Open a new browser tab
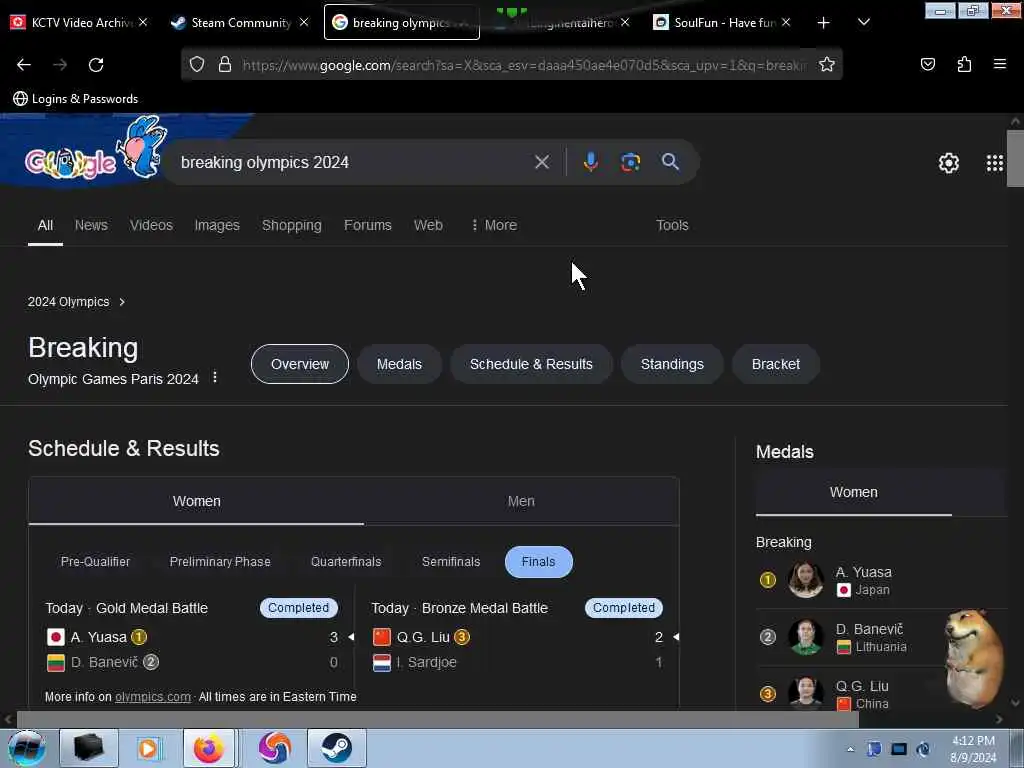This screenshot has width=1024, height=768. pyautogui.click(x=823, y=23)
